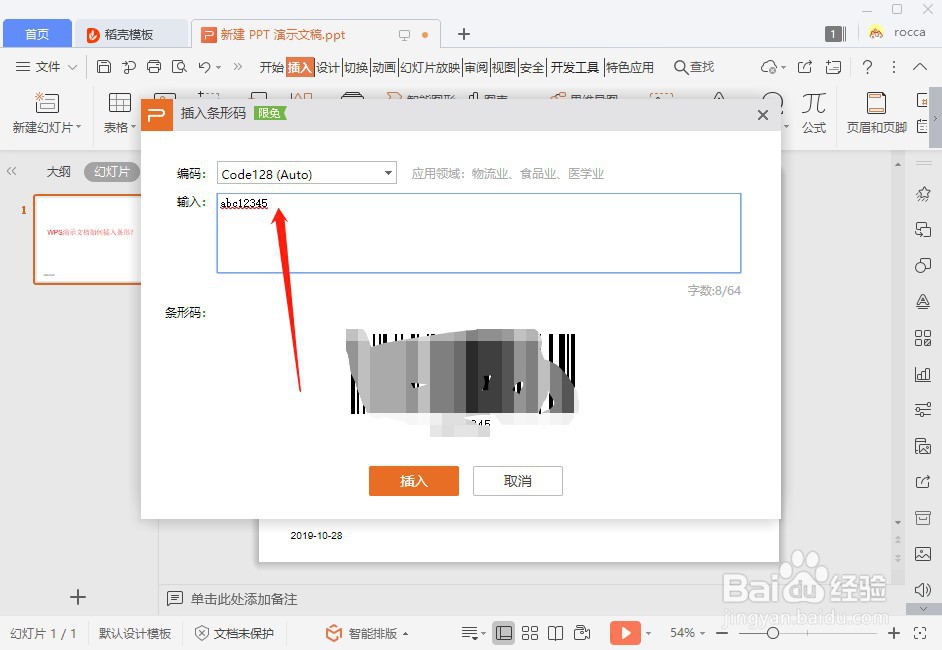The image size is (942, 650).
Task: Click the share document icon in ribbon
Action: pyautogui.click(x=804, y=67)
